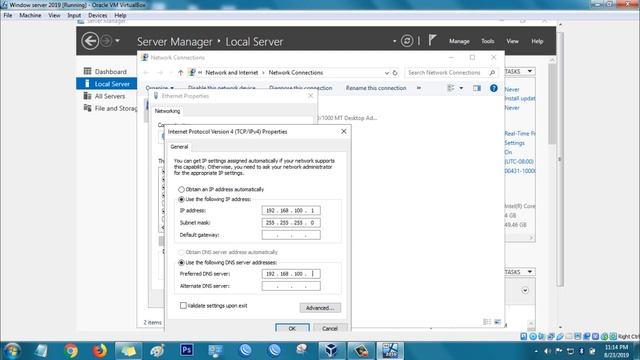Click the IP address field
The image size is (640, 360).
pos(291,211)
